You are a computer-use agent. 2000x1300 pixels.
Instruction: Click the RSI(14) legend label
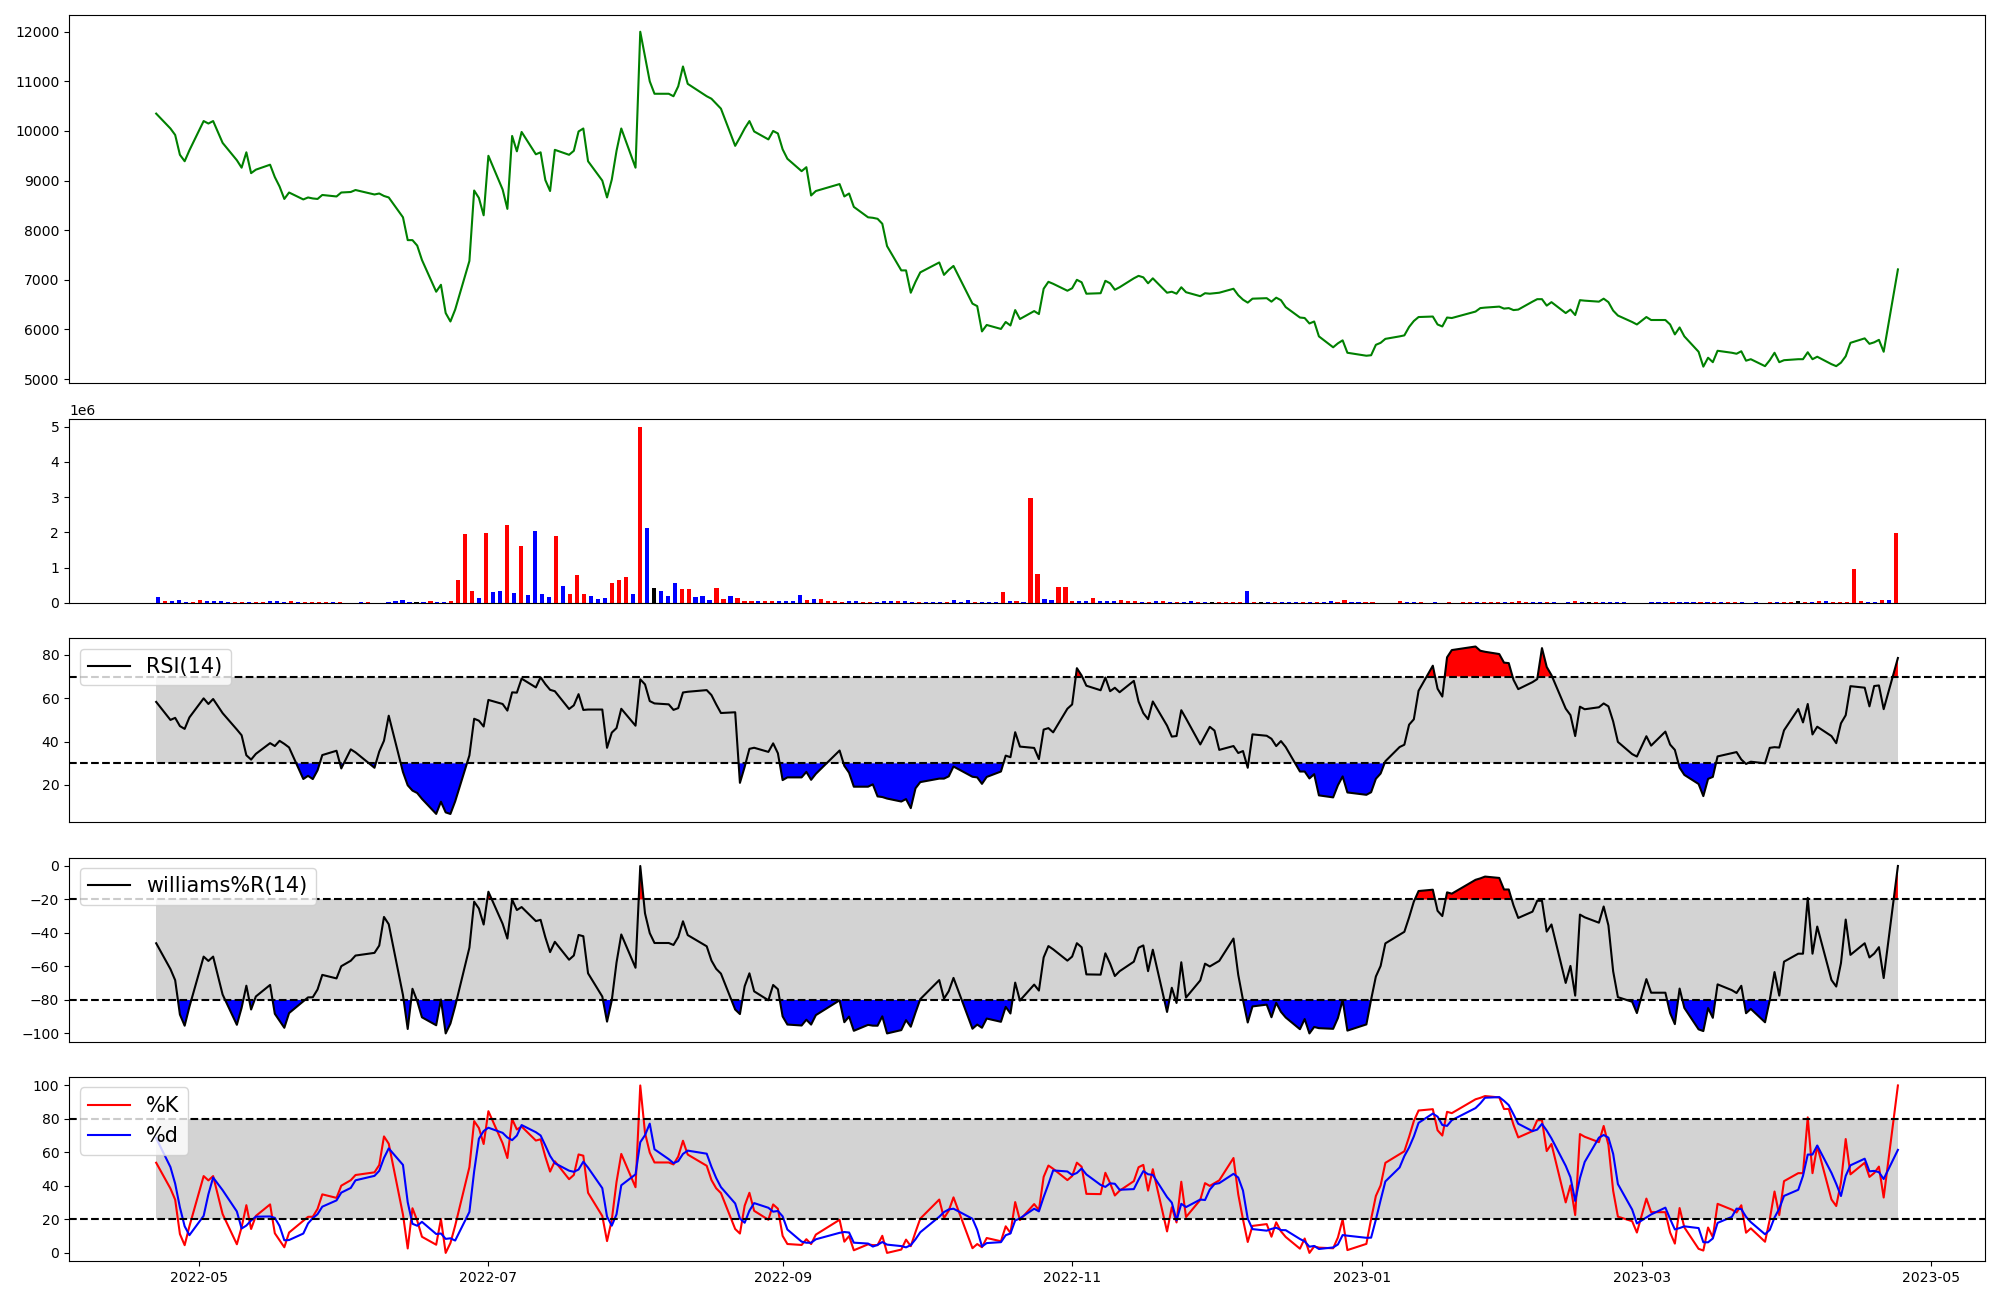tap(184, 666)
